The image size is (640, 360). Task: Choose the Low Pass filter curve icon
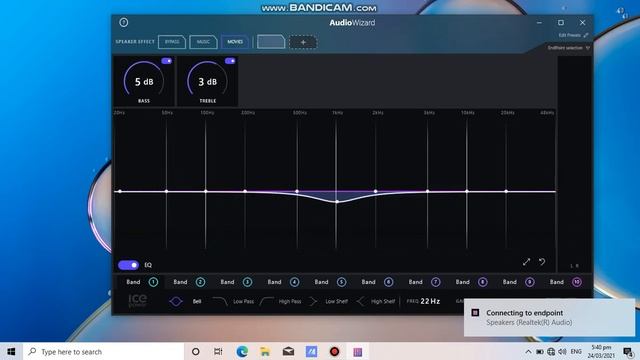[220, 302]
